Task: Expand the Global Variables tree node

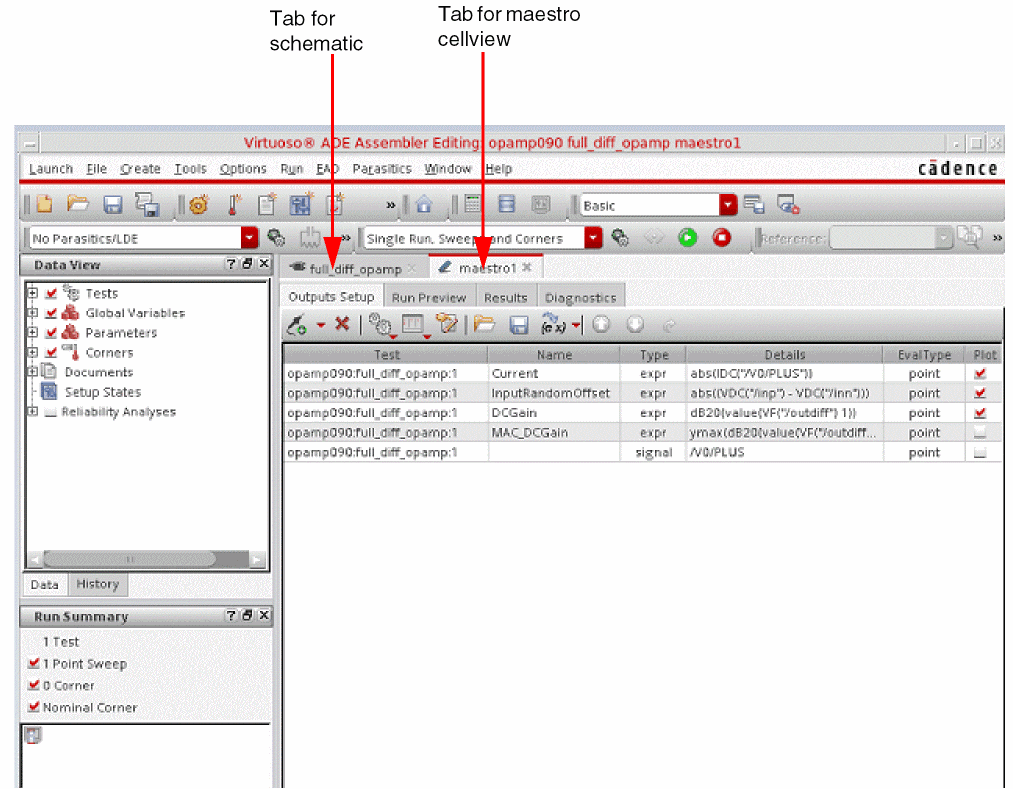Action: pyautogui.click(x=32, y=313)
